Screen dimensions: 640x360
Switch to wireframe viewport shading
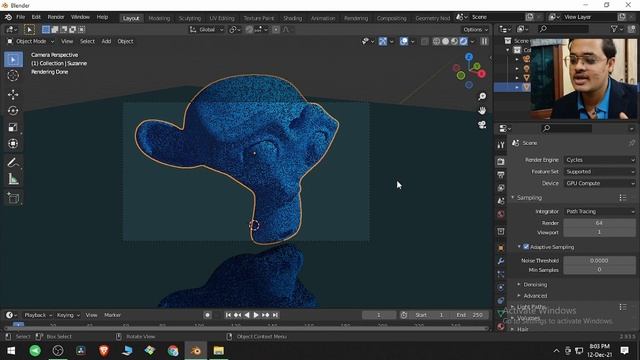pyautogui.click(x=436, y=41)
